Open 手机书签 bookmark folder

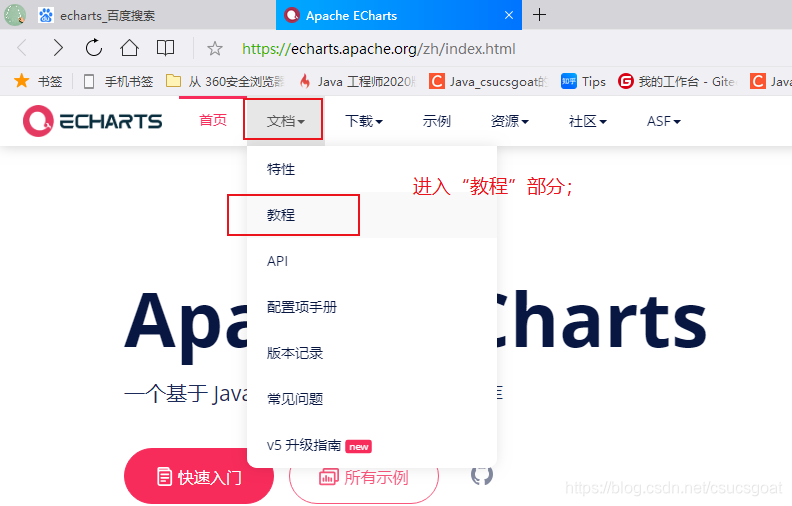pyautogui.click(x=118, y=81)
